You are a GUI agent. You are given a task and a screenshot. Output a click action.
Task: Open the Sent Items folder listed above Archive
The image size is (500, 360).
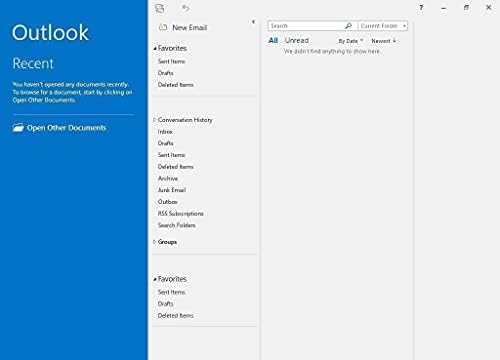click(171, 155)
